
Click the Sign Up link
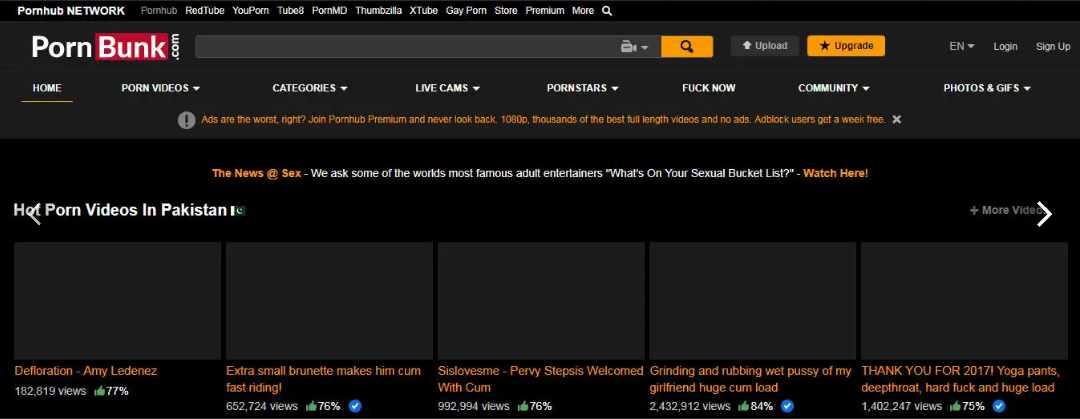pos(1052,46)
